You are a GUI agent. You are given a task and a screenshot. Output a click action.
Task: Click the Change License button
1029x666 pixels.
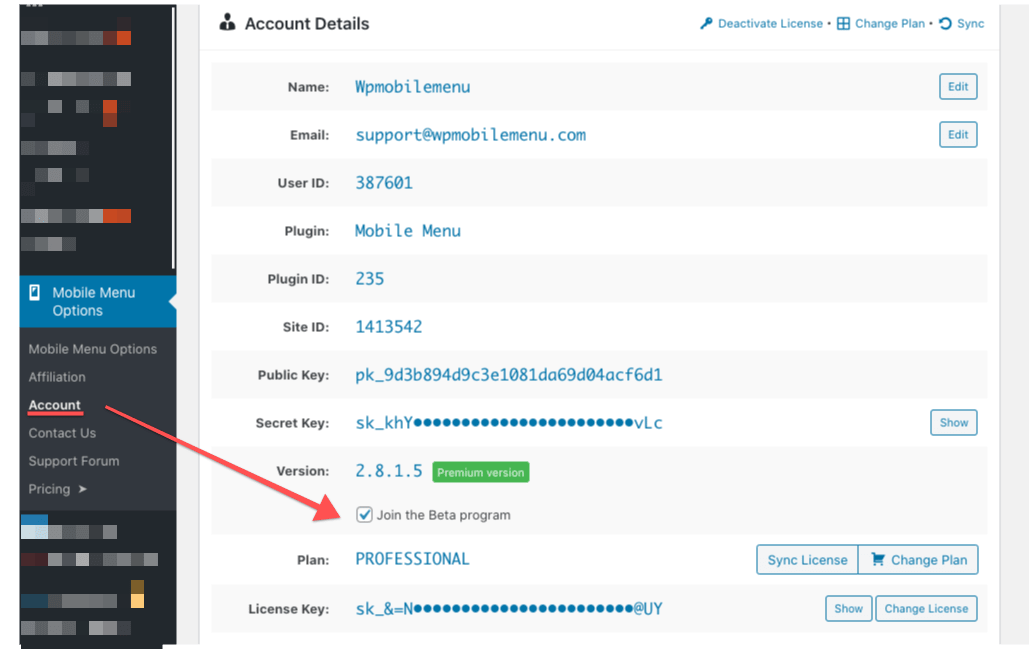click(x=926, y=608)
